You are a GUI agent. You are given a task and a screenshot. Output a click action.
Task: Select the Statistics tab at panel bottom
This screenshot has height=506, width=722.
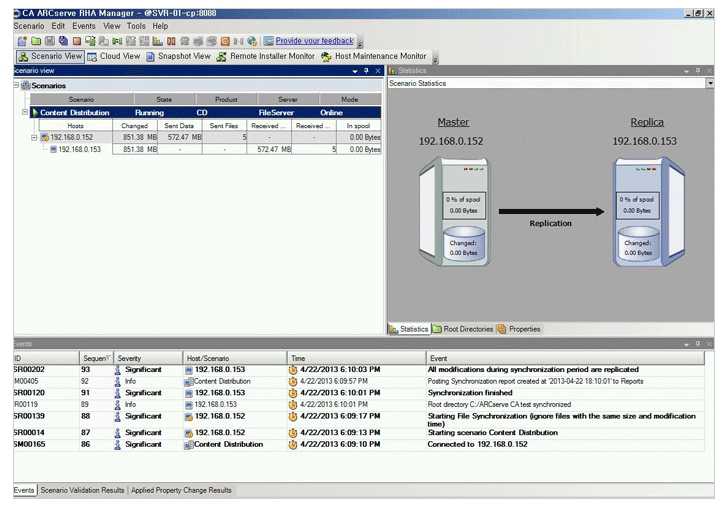pyautogui.click(x=409, y=329)
